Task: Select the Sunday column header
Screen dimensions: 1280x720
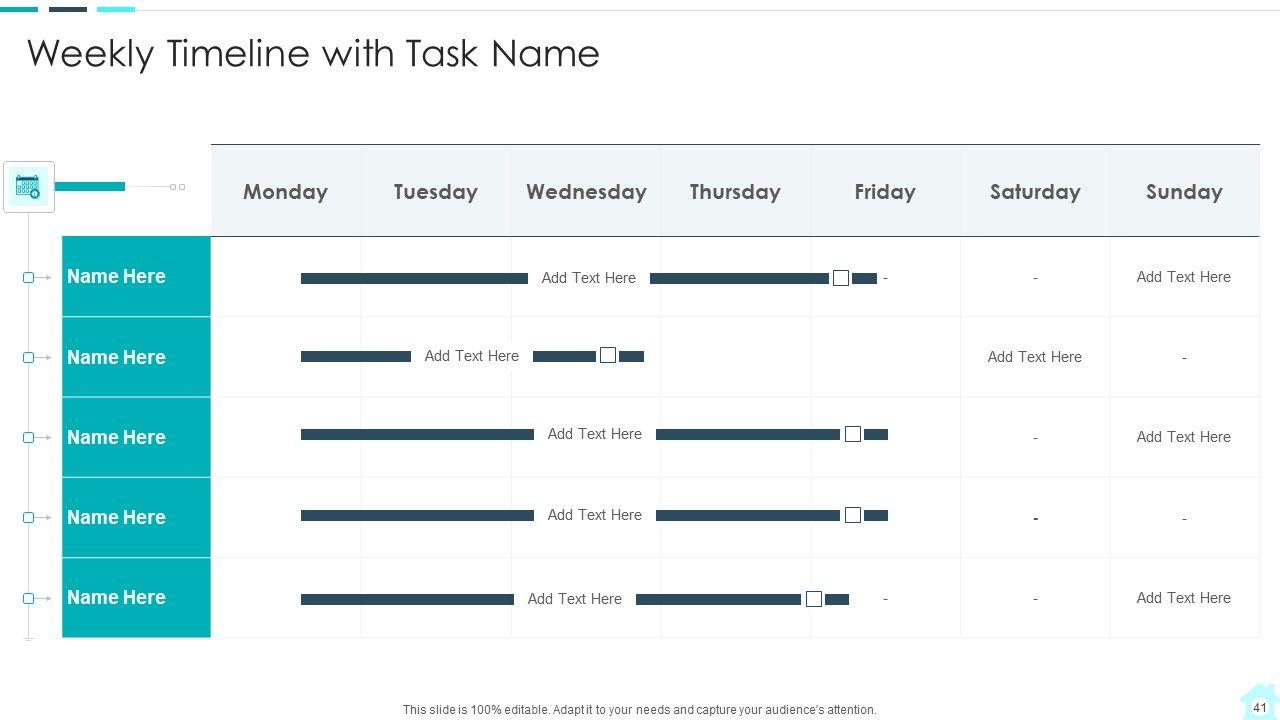Action: pyautogui.click(x=1184, y=191)
